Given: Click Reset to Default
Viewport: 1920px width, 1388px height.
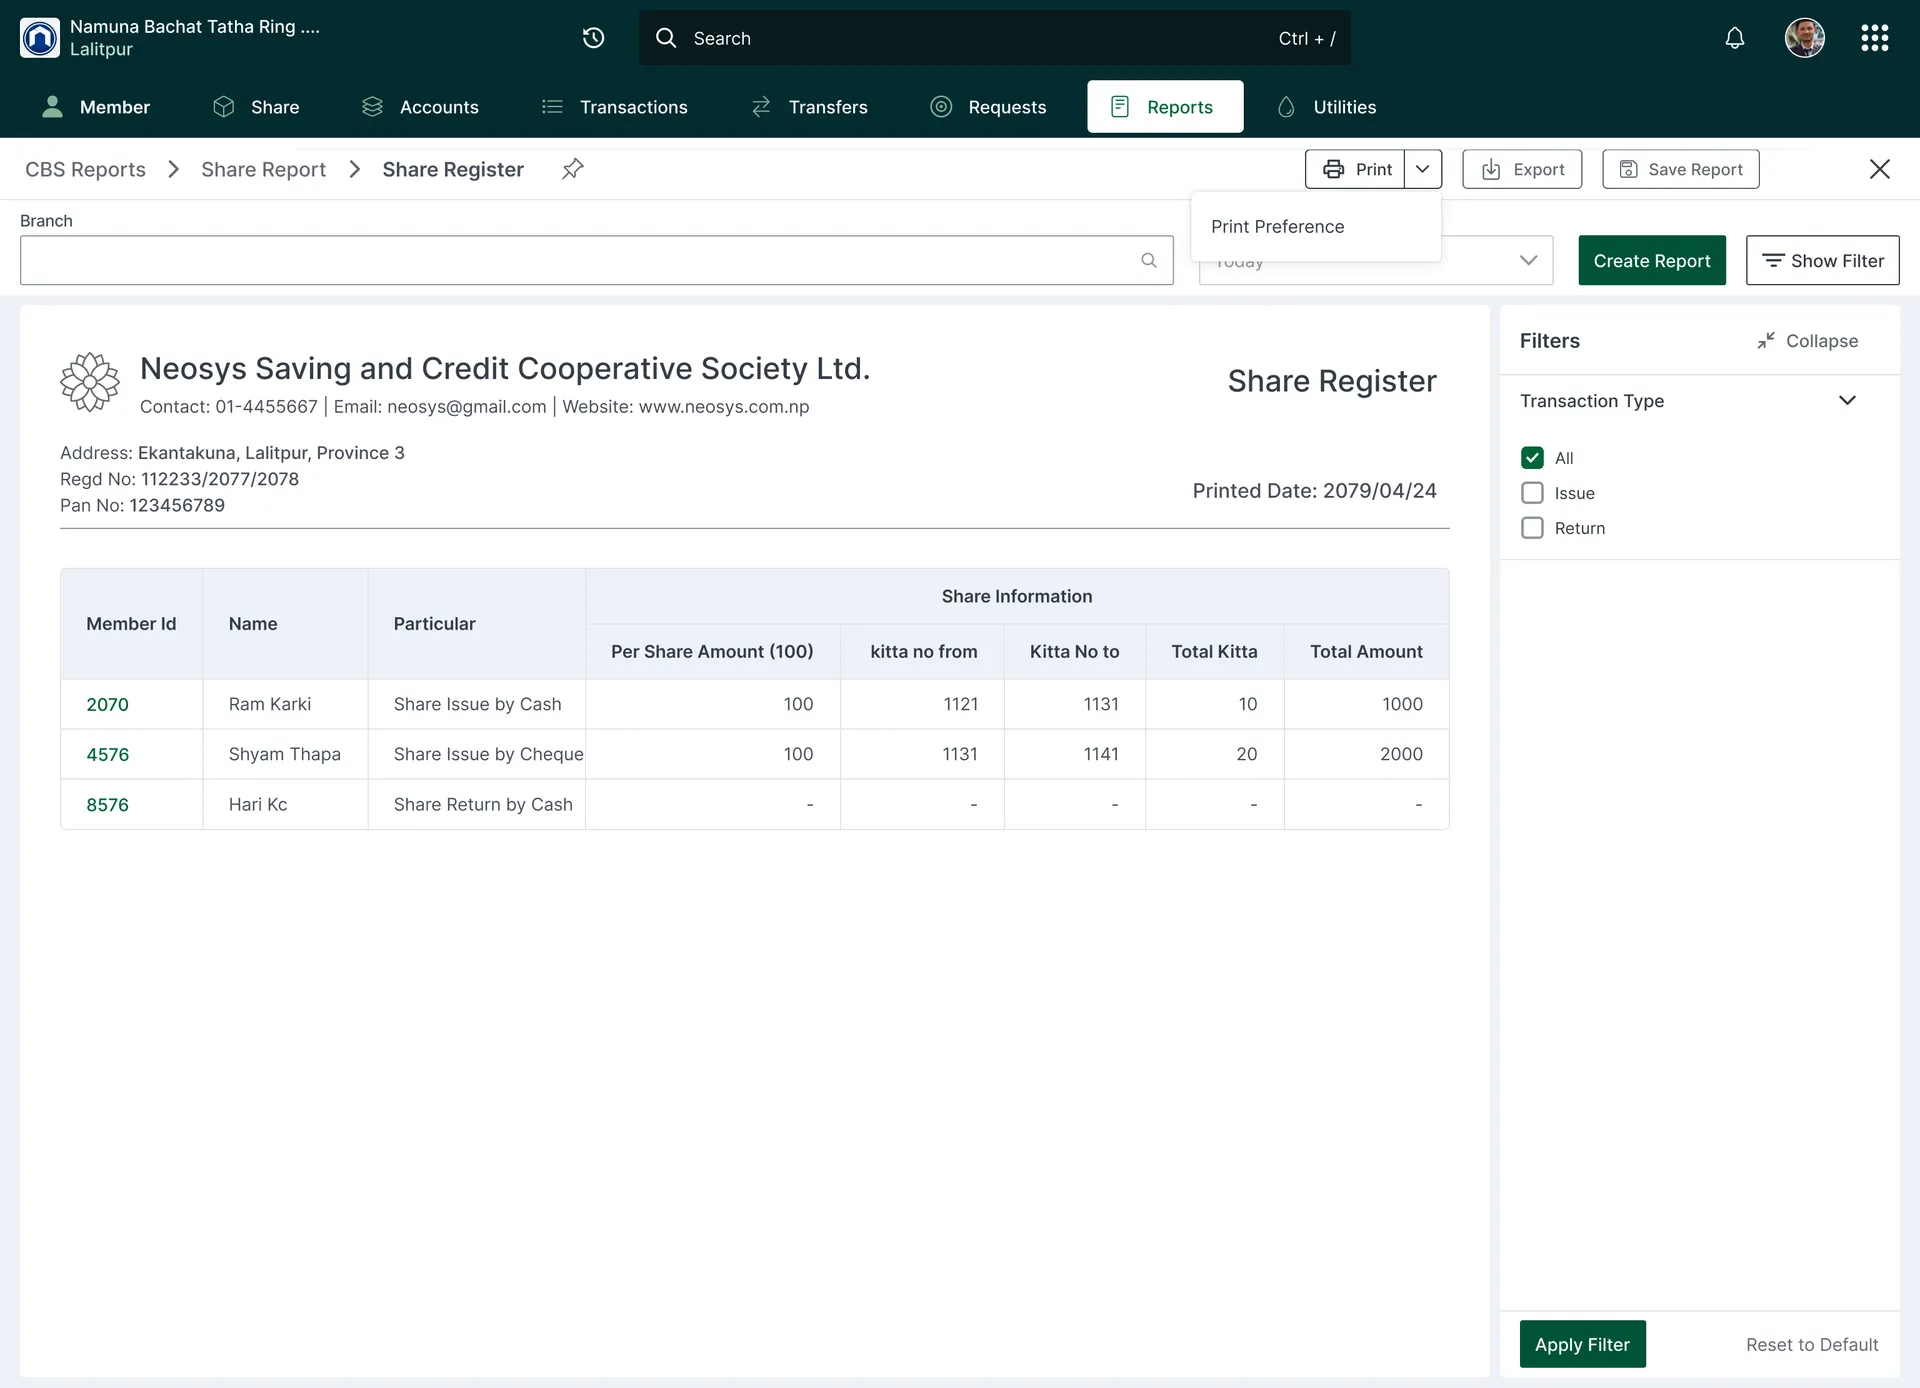Looking at the screenshot, I should click(1812, 1344).
